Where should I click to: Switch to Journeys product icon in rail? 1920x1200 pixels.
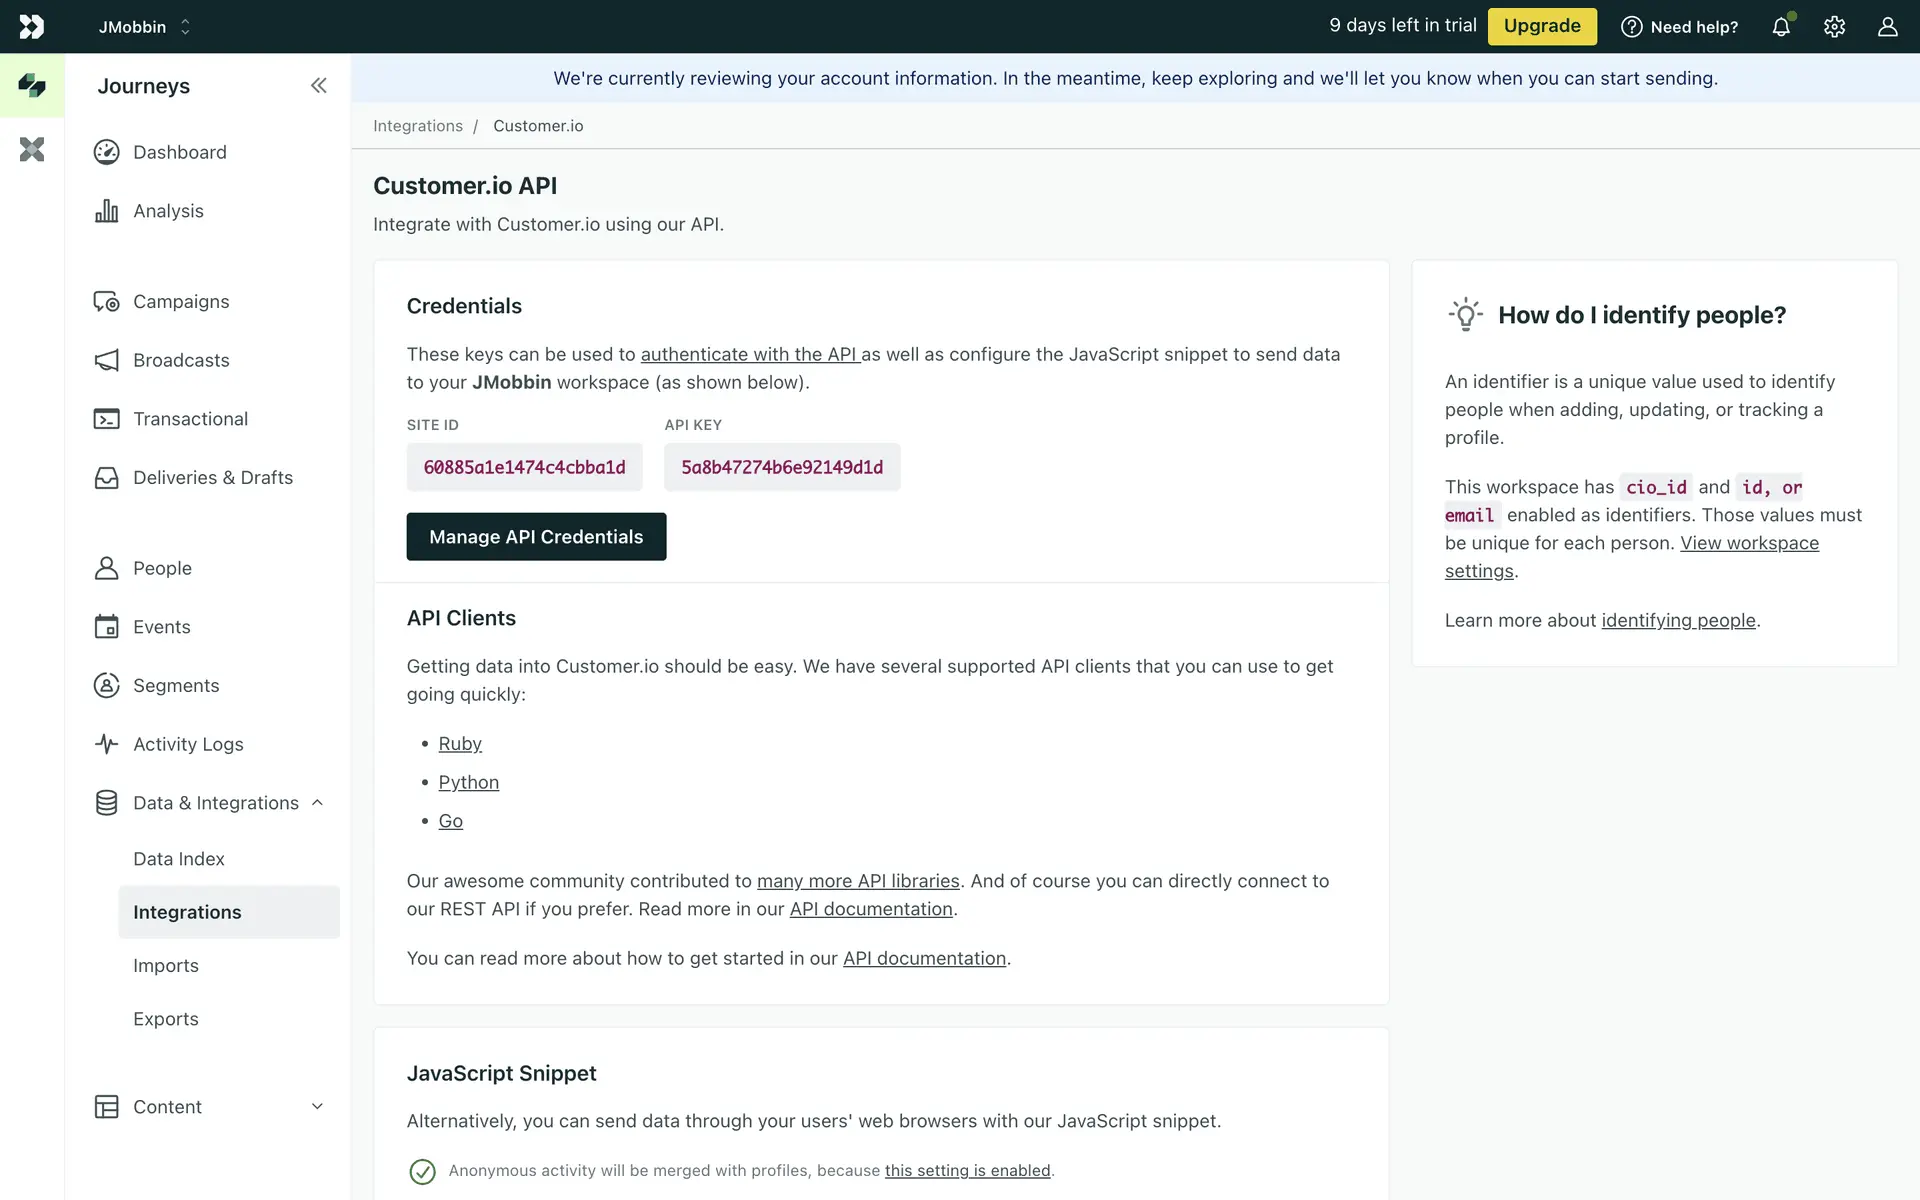pyautogui.click(x=32, y=86)
